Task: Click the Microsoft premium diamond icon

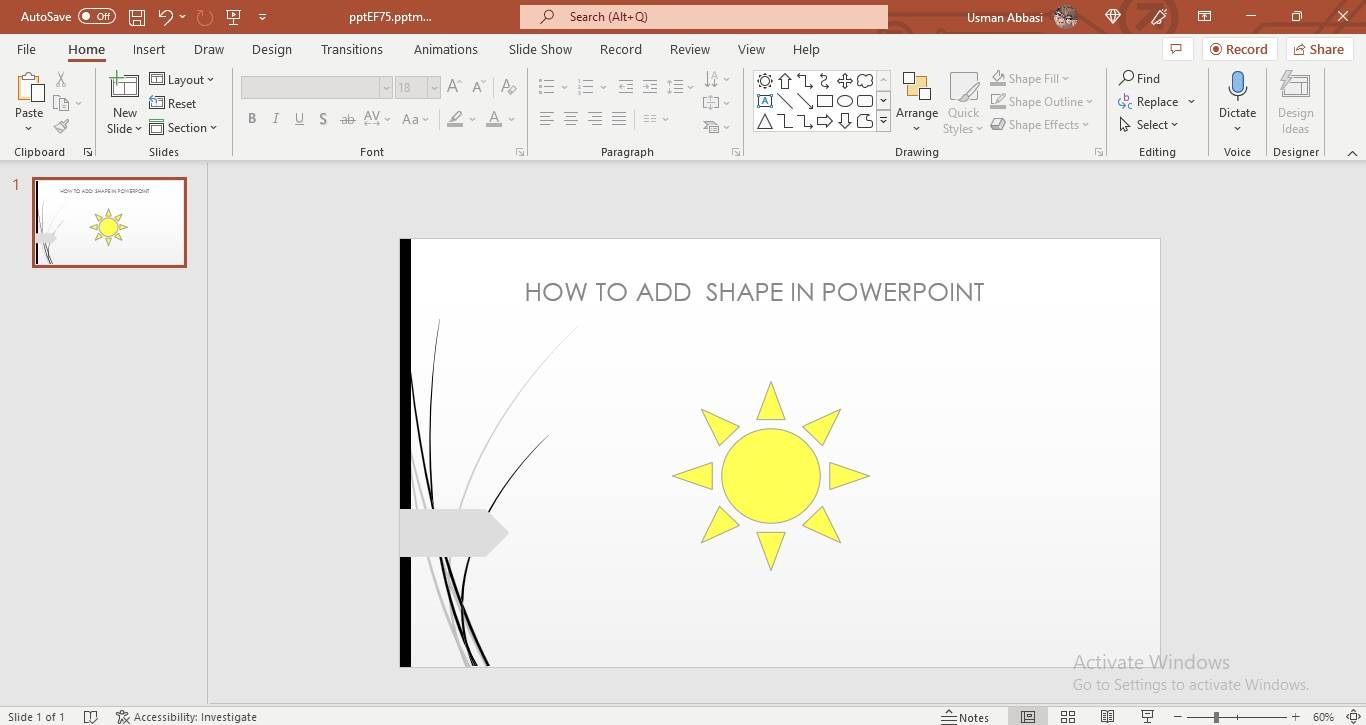Action: [1113, 17]
